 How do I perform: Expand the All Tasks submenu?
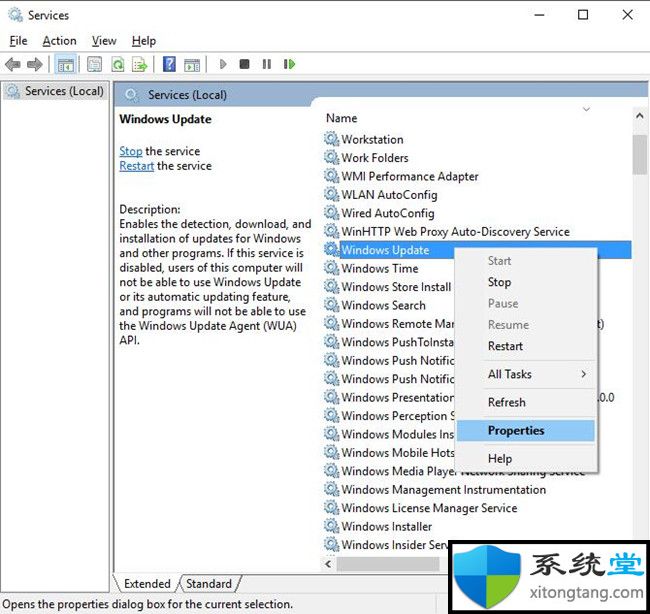point(526,374)
